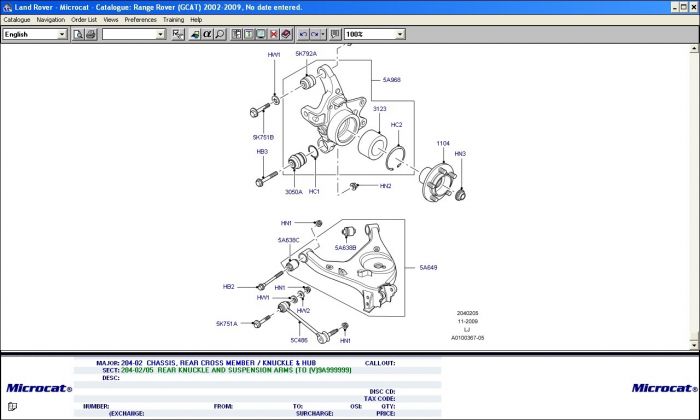The width and height of the screenshot is (700, 420).
Task: Select callout HB2 bolt label
Action: point(229,287)
